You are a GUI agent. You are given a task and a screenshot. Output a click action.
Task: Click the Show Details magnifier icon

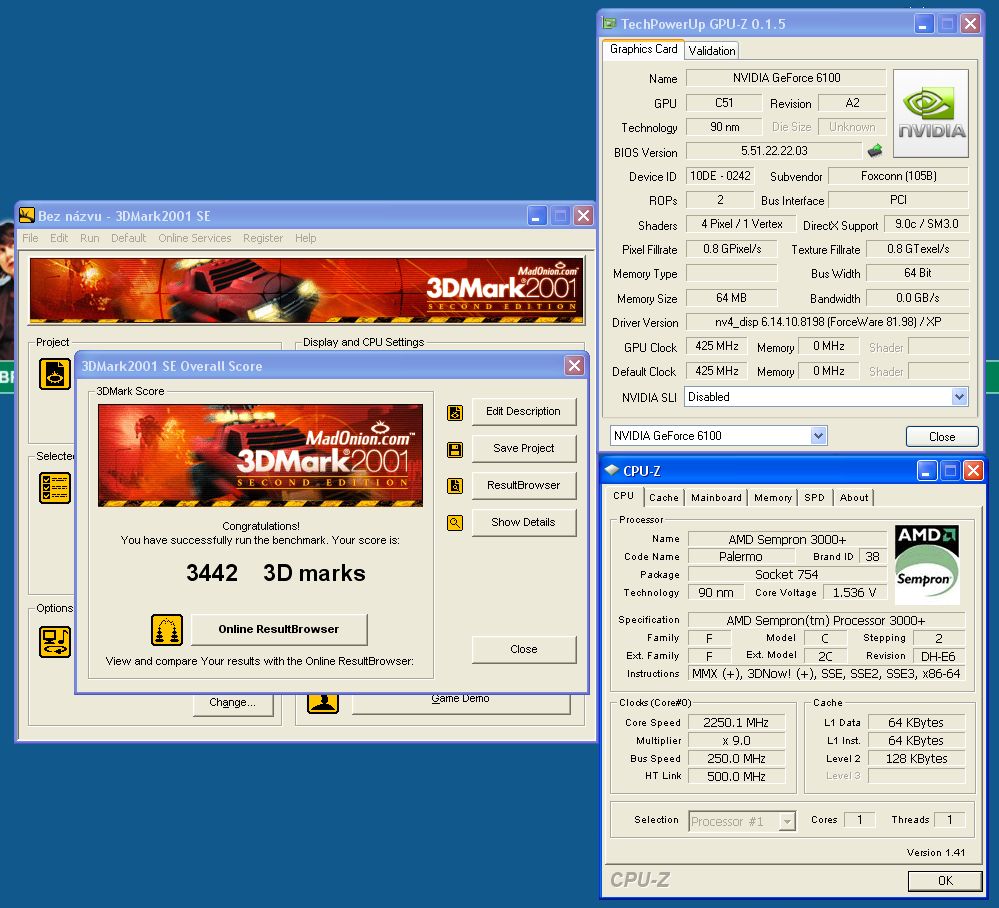(x=455, y=523)
